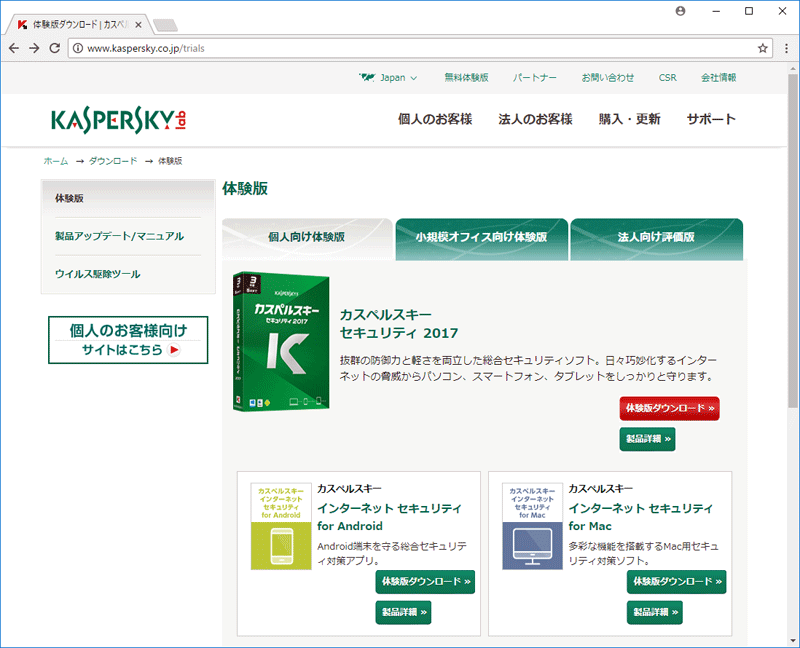Open the CSR top link
The height and width of the screenshot is (648, 800).
click(x=667, y=78)
